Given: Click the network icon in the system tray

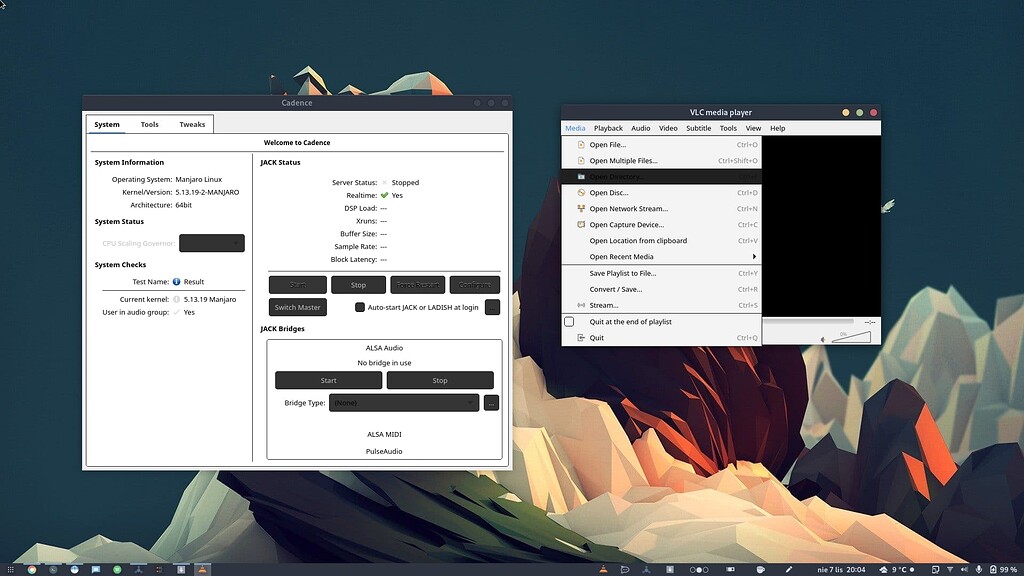Looking at the screenshot, I should coord(950,570).
